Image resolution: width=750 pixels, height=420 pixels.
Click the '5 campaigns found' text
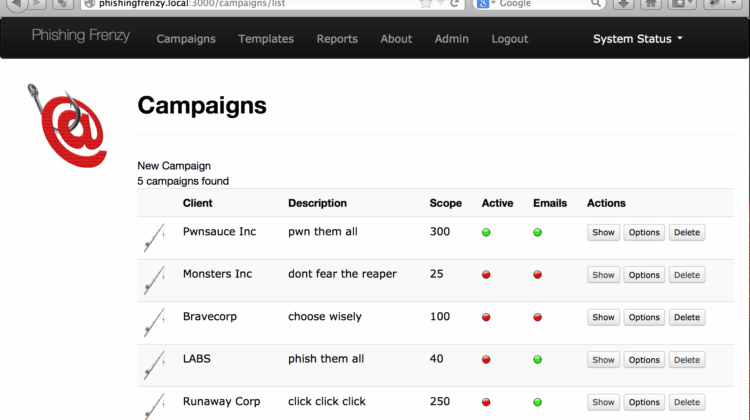183,181
